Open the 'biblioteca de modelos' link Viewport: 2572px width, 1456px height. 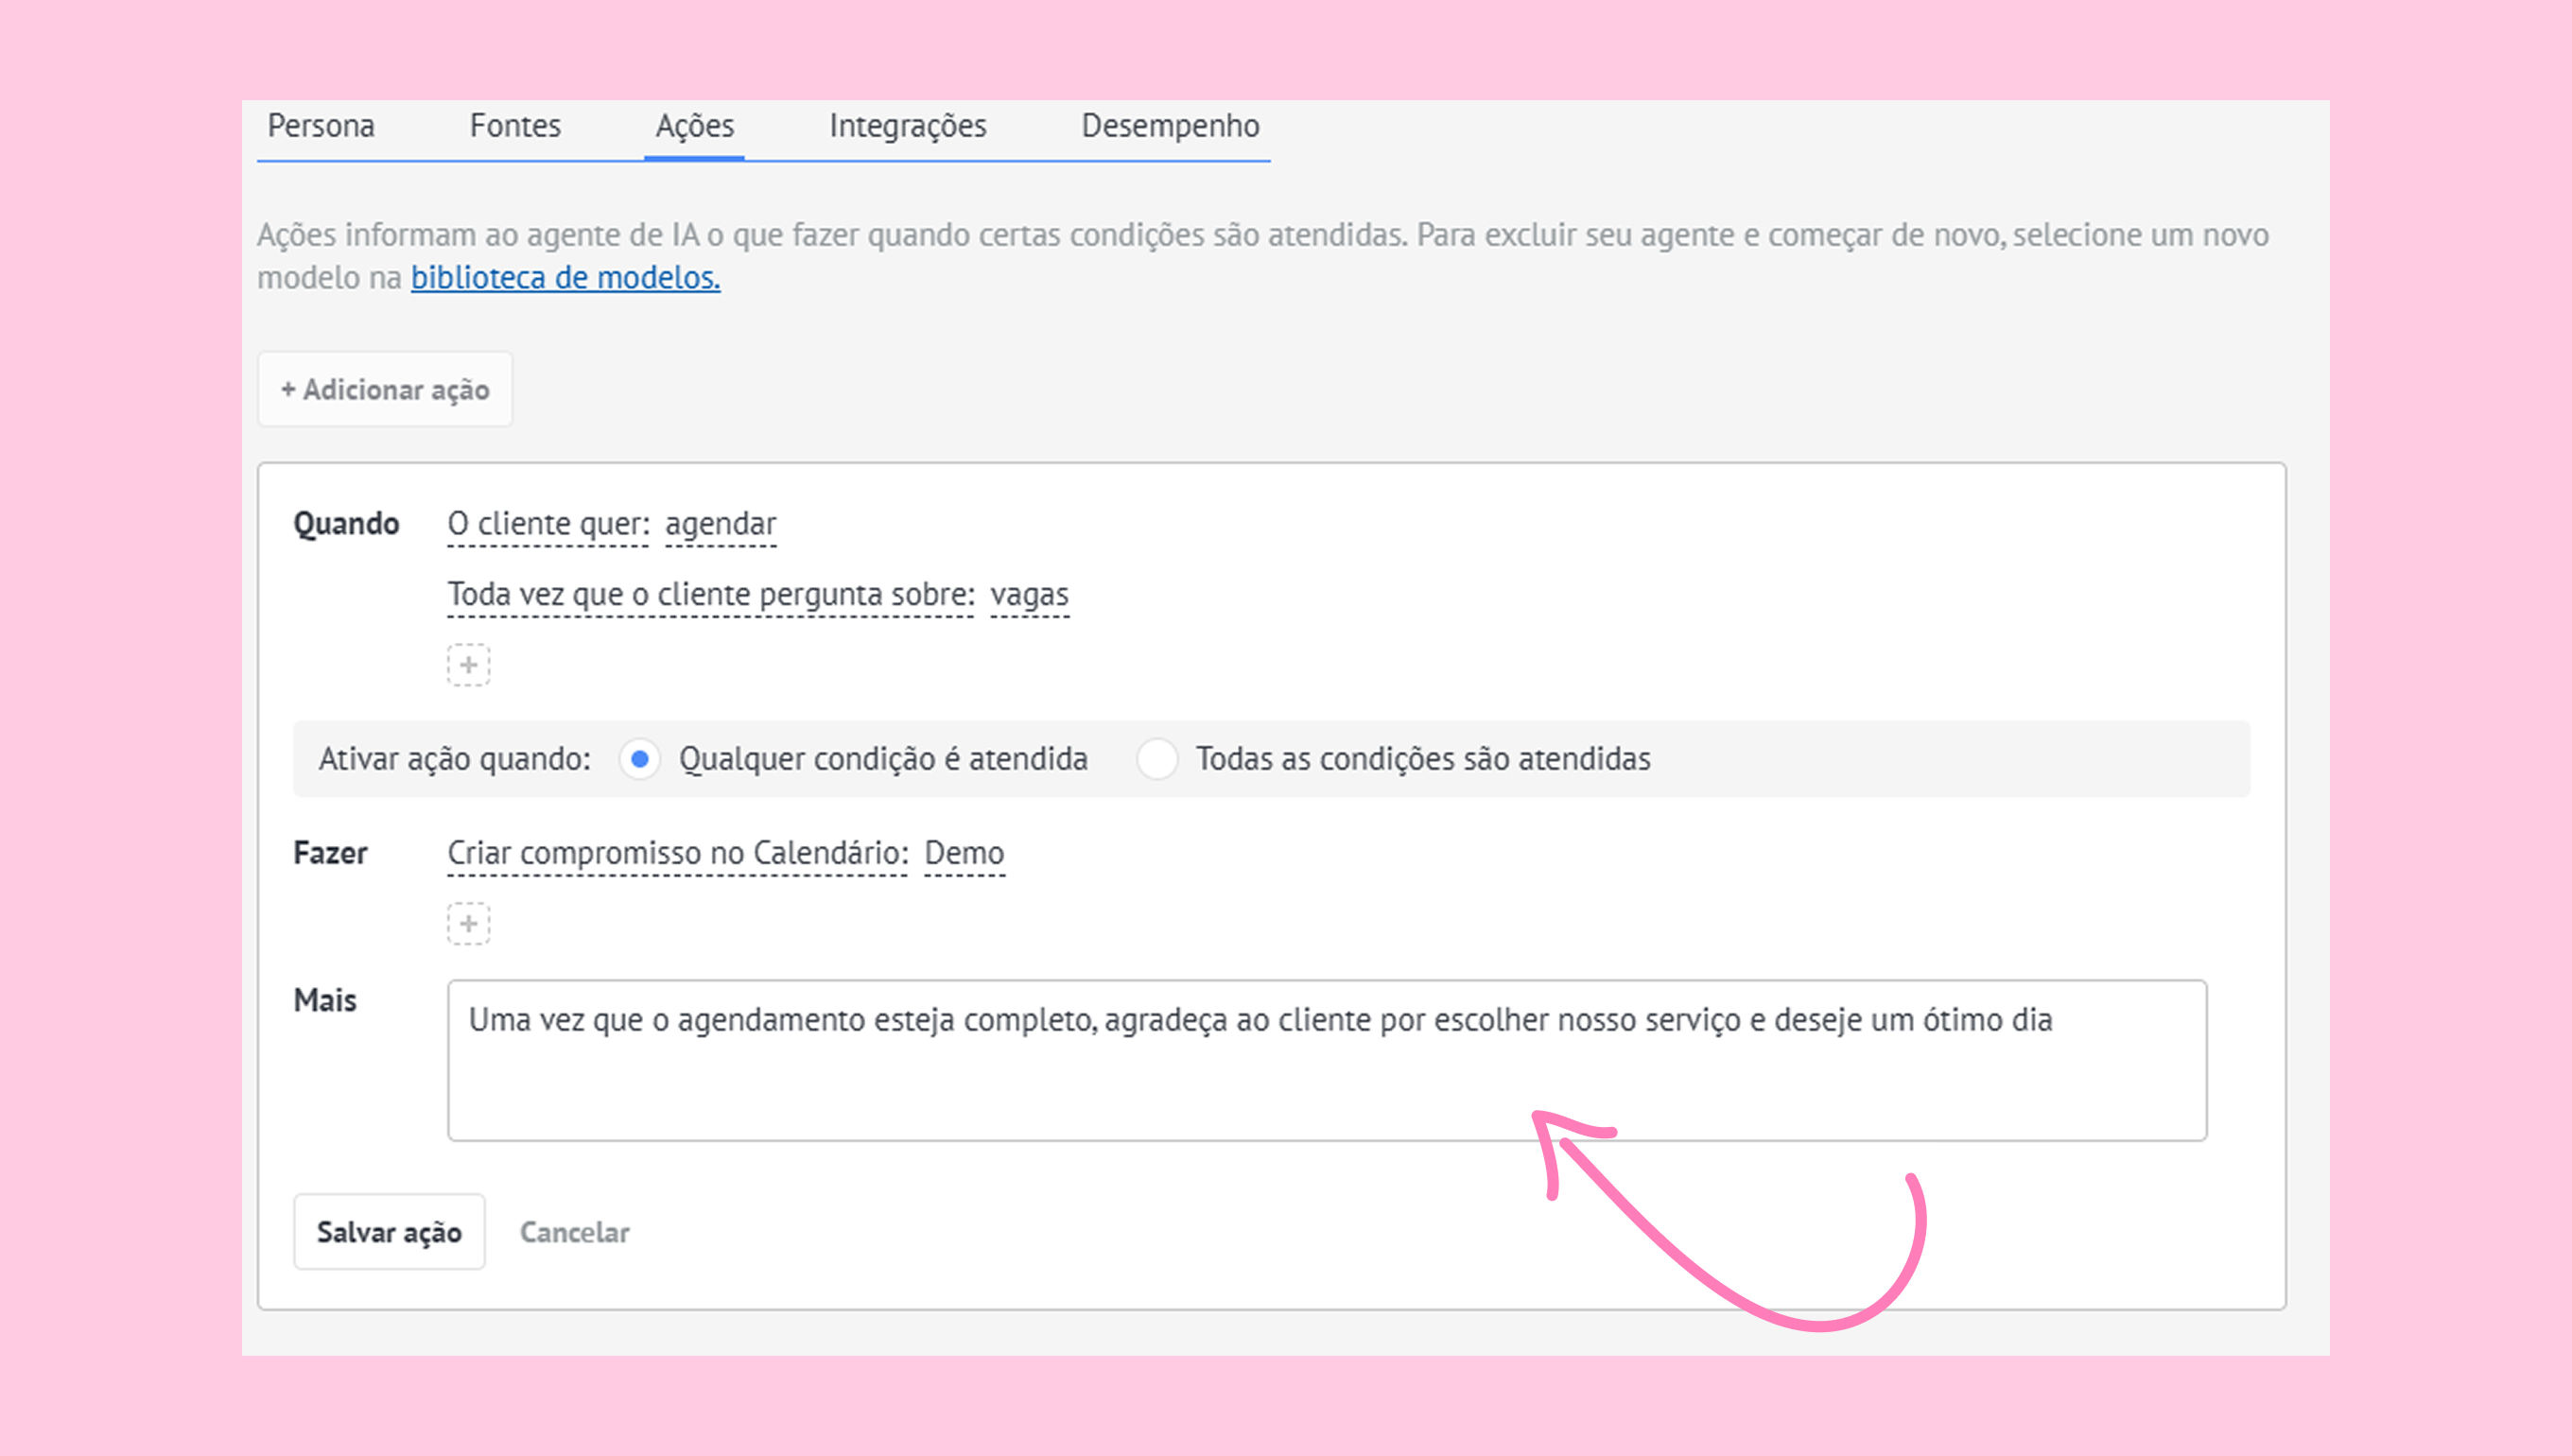tap(565, 277)
